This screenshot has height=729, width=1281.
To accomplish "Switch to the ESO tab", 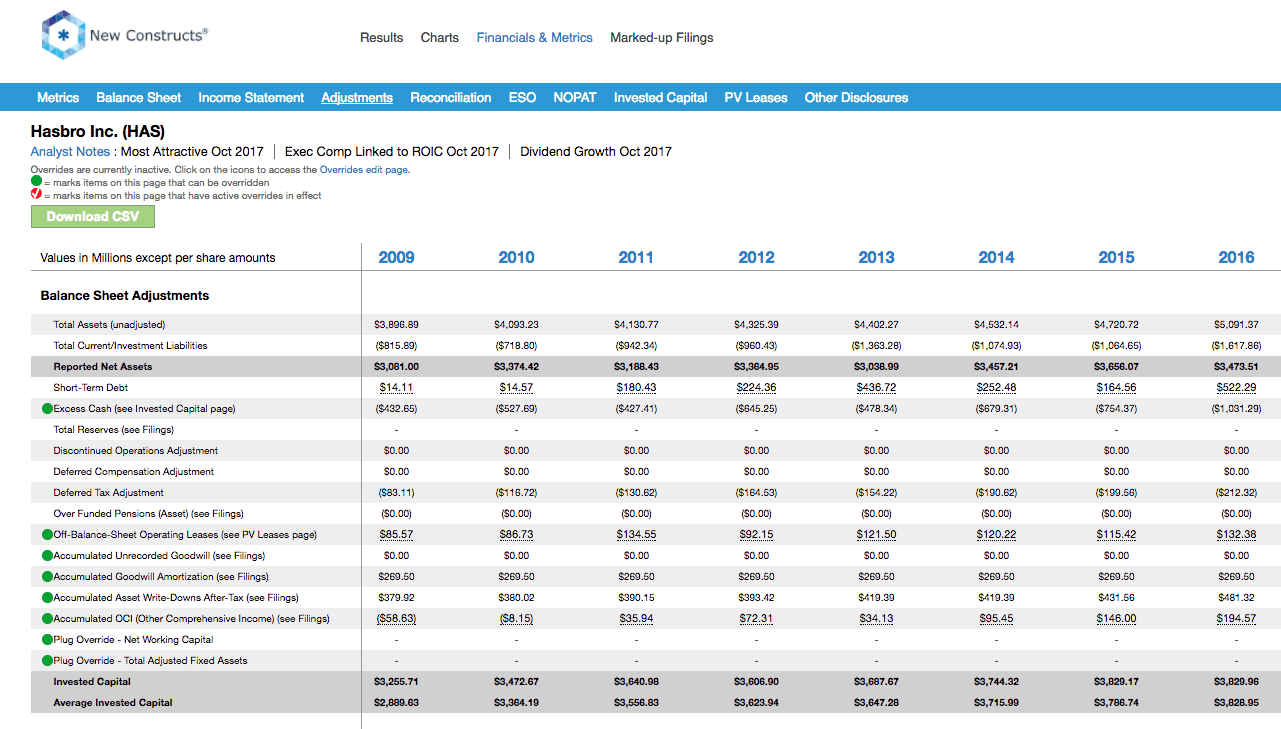I will point(522,98).
